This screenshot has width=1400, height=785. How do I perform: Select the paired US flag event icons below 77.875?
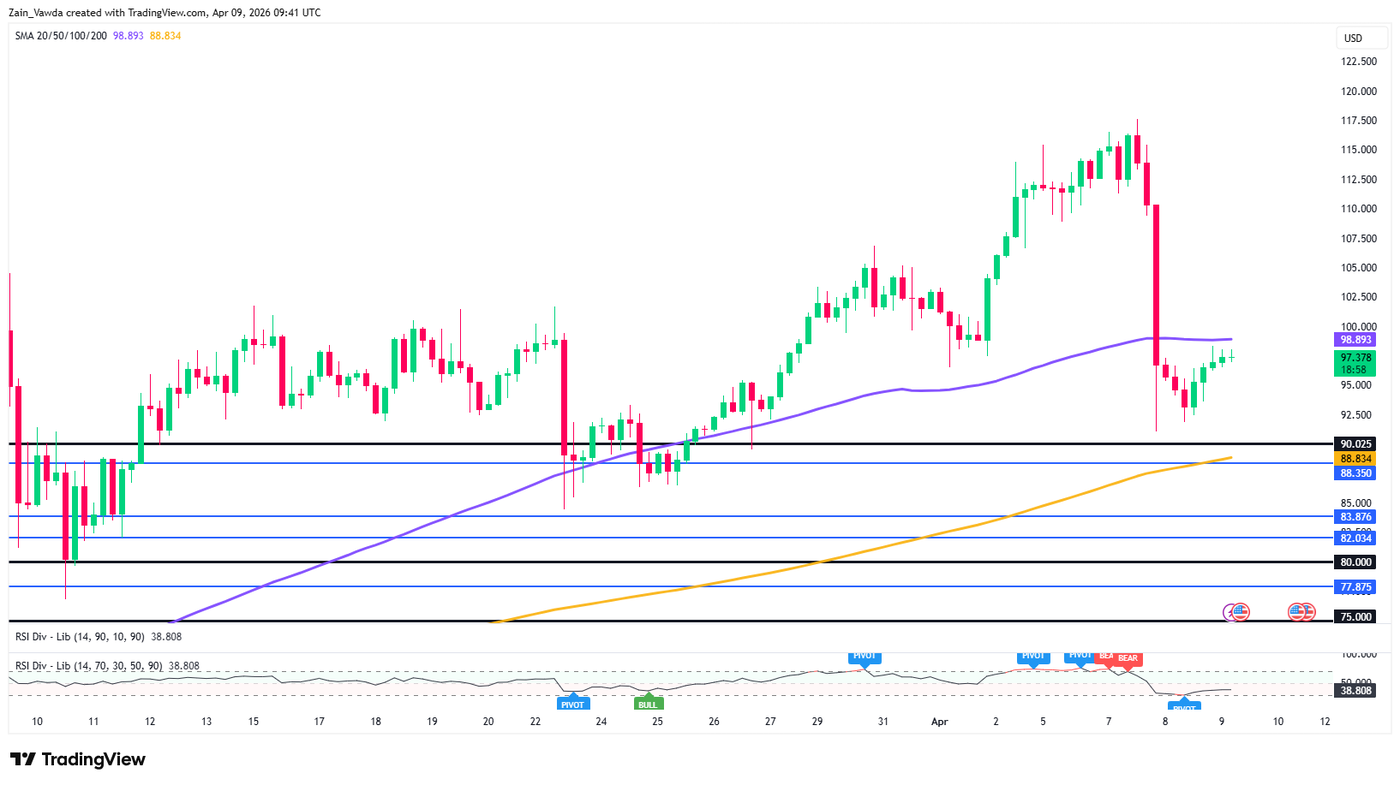click(x=1300, y=611)
